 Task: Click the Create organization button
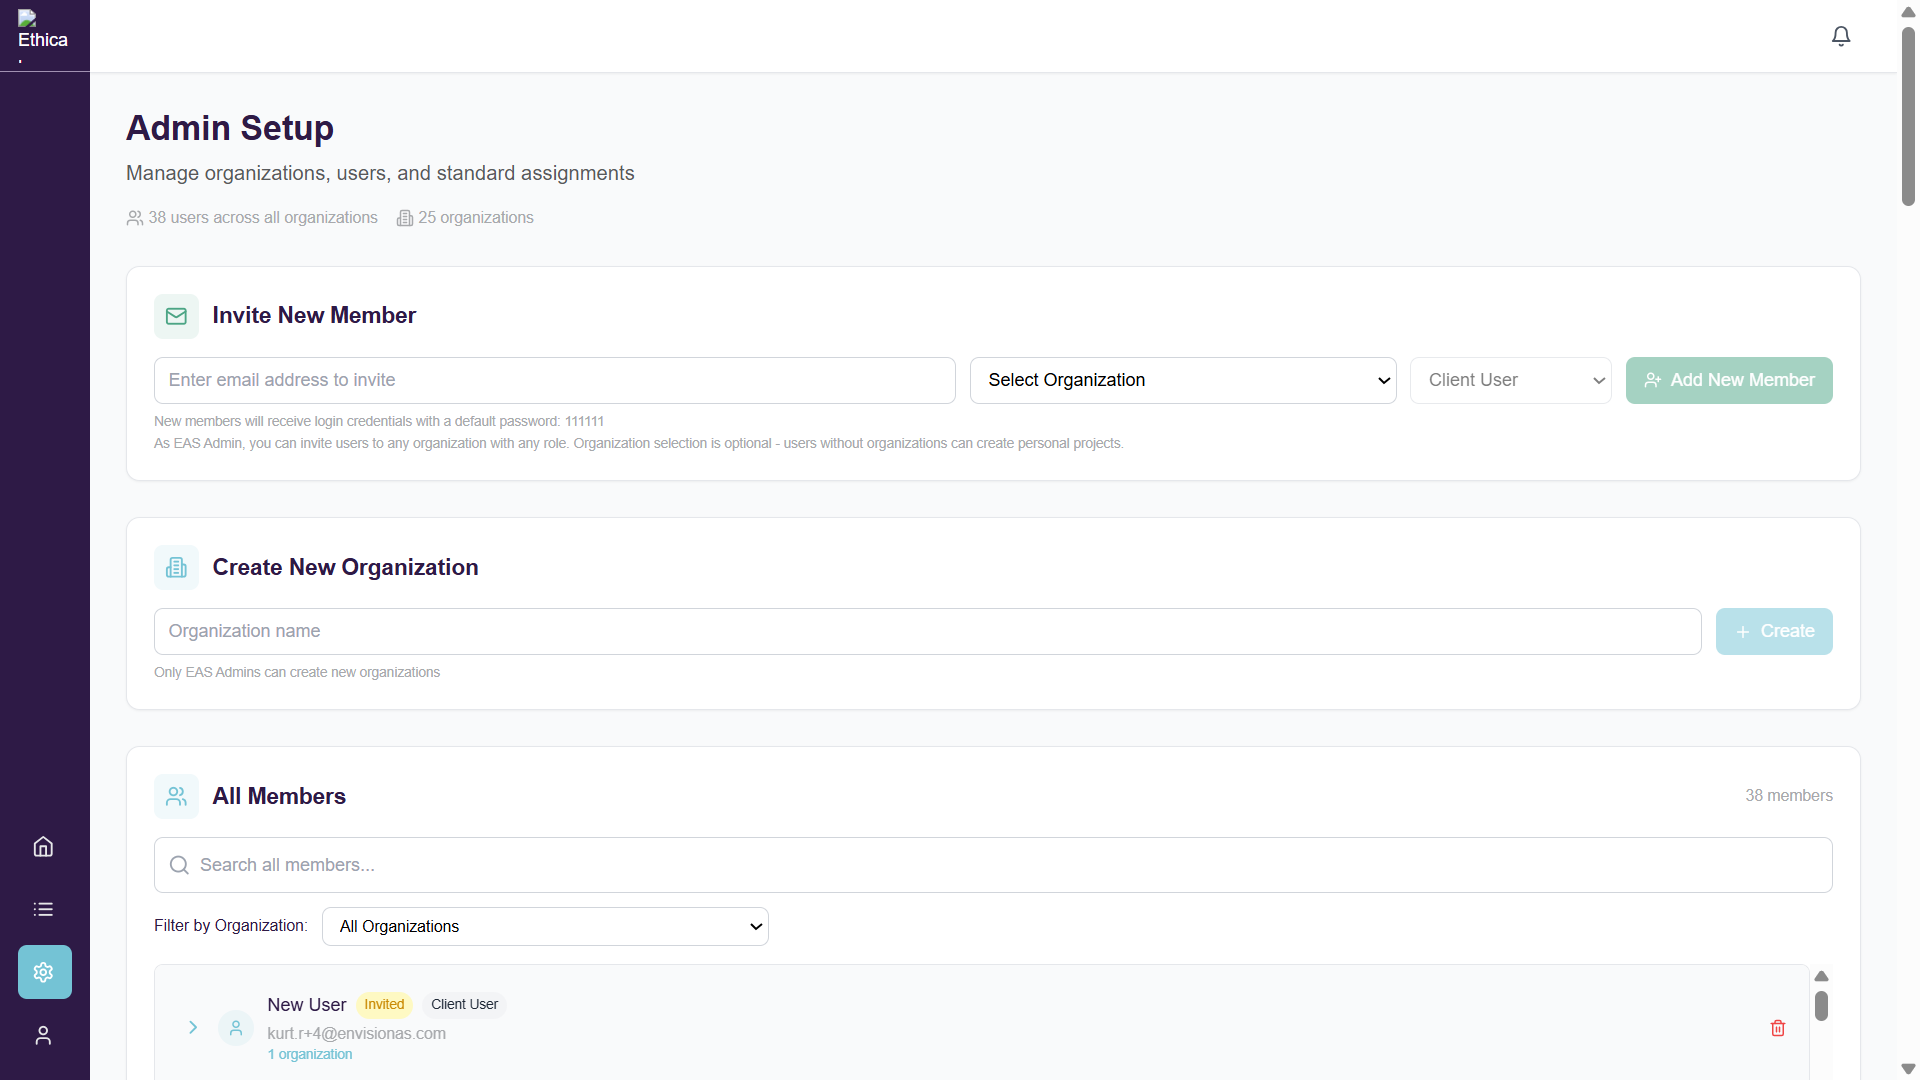1773,632
